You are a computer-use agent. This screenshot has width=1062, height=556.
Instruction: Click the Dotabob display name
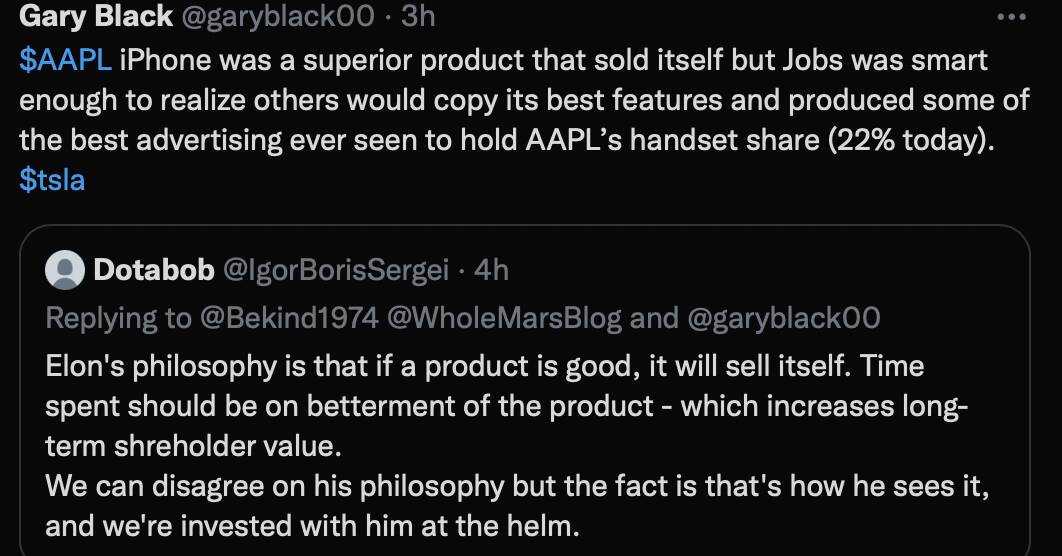point(153,270)
